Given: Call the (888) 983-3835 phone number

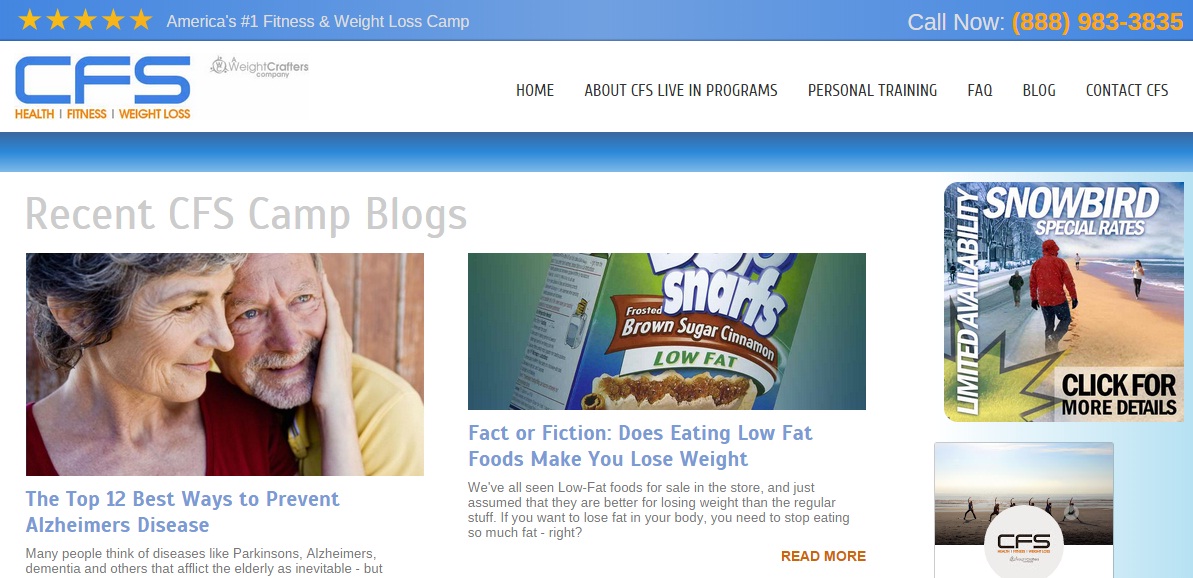Looking at the screenshot, I should 1097,22.
